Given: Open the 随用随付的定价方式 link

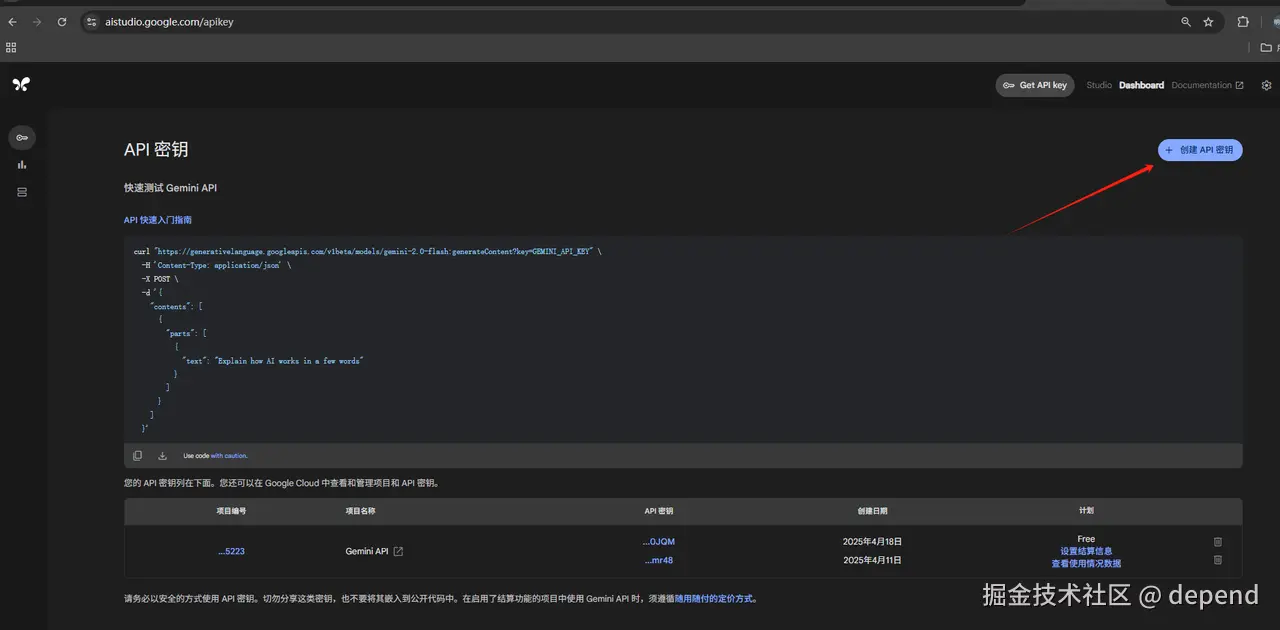Looking at the screenshot, I should point(715,599).
